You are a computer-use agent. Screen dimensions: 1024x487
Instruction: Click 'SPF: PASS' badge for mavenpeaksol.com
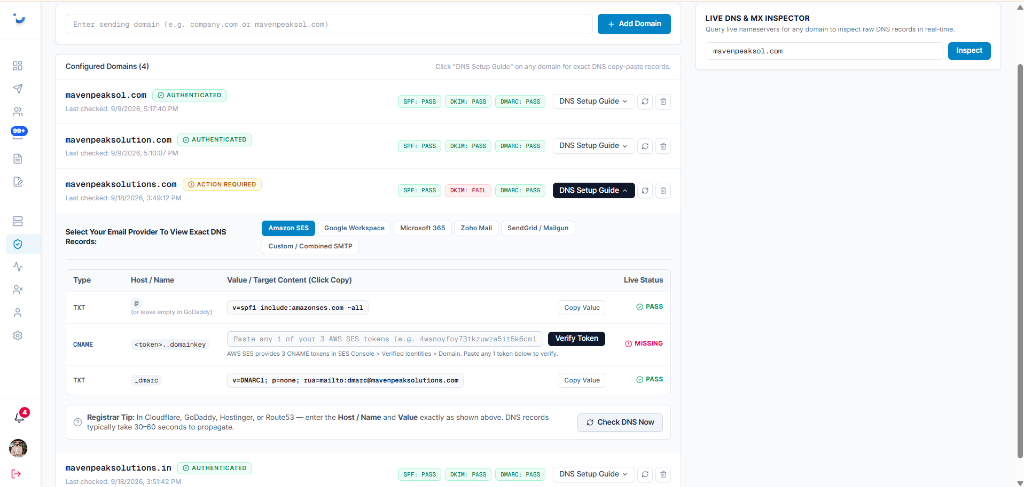pyautogui.click(x=420, y=102)
